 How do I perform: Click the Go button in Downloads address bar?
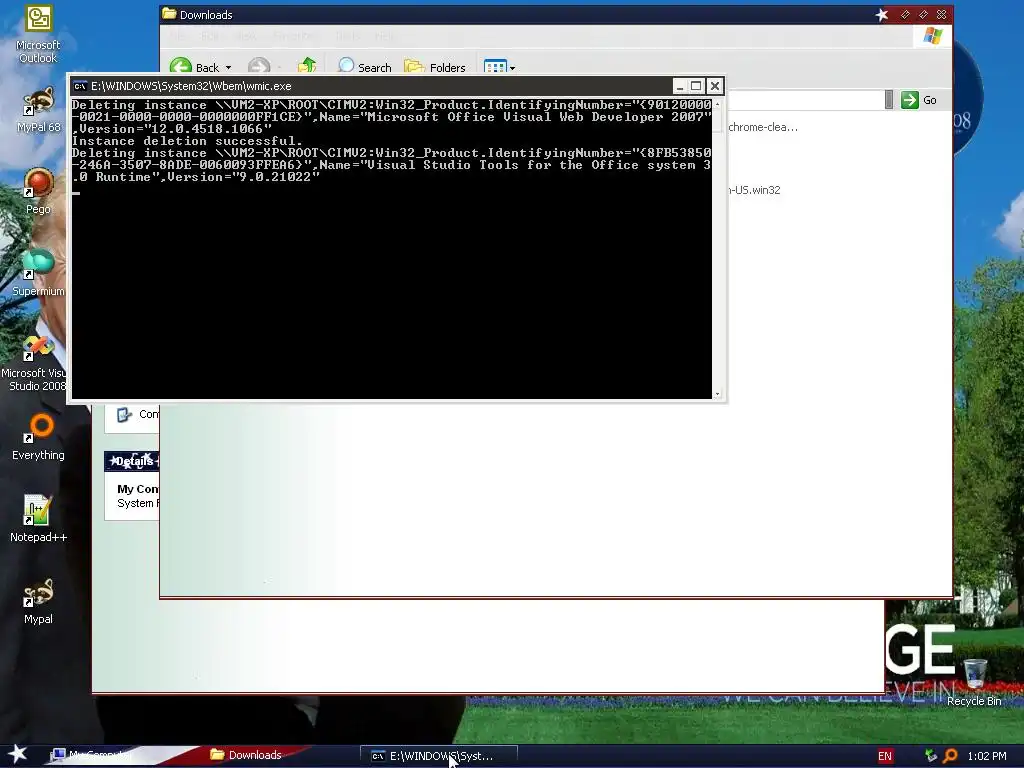919,100
